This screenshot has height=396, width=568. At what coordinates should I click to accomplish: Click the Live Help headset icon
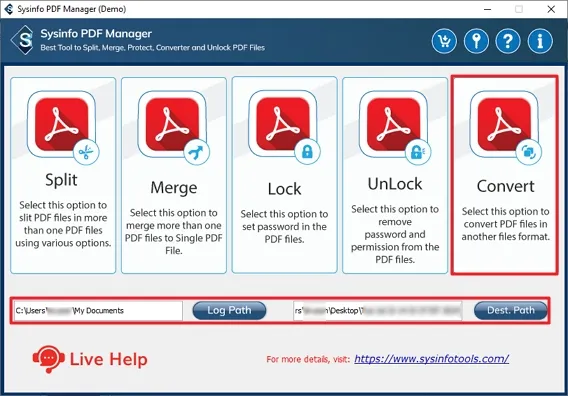pos(49,359)
